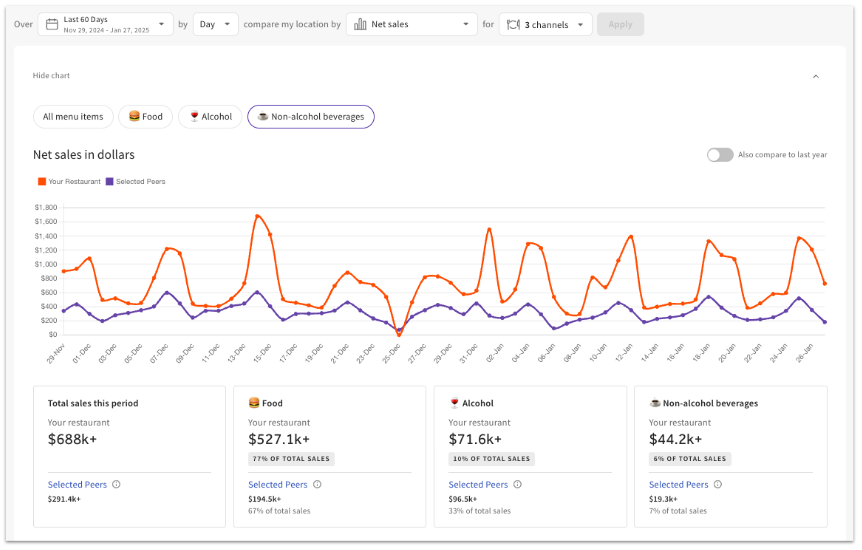Viewport: 862px width, 550px height.
Task: Switch to the Food category filter
Action: 145,117
